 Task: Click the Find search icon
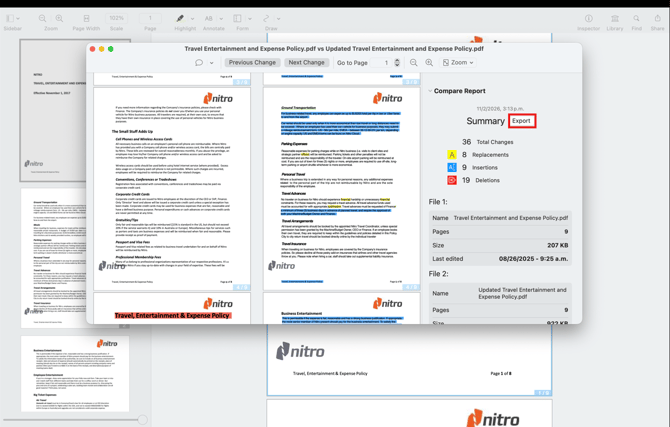click(636, 18)
